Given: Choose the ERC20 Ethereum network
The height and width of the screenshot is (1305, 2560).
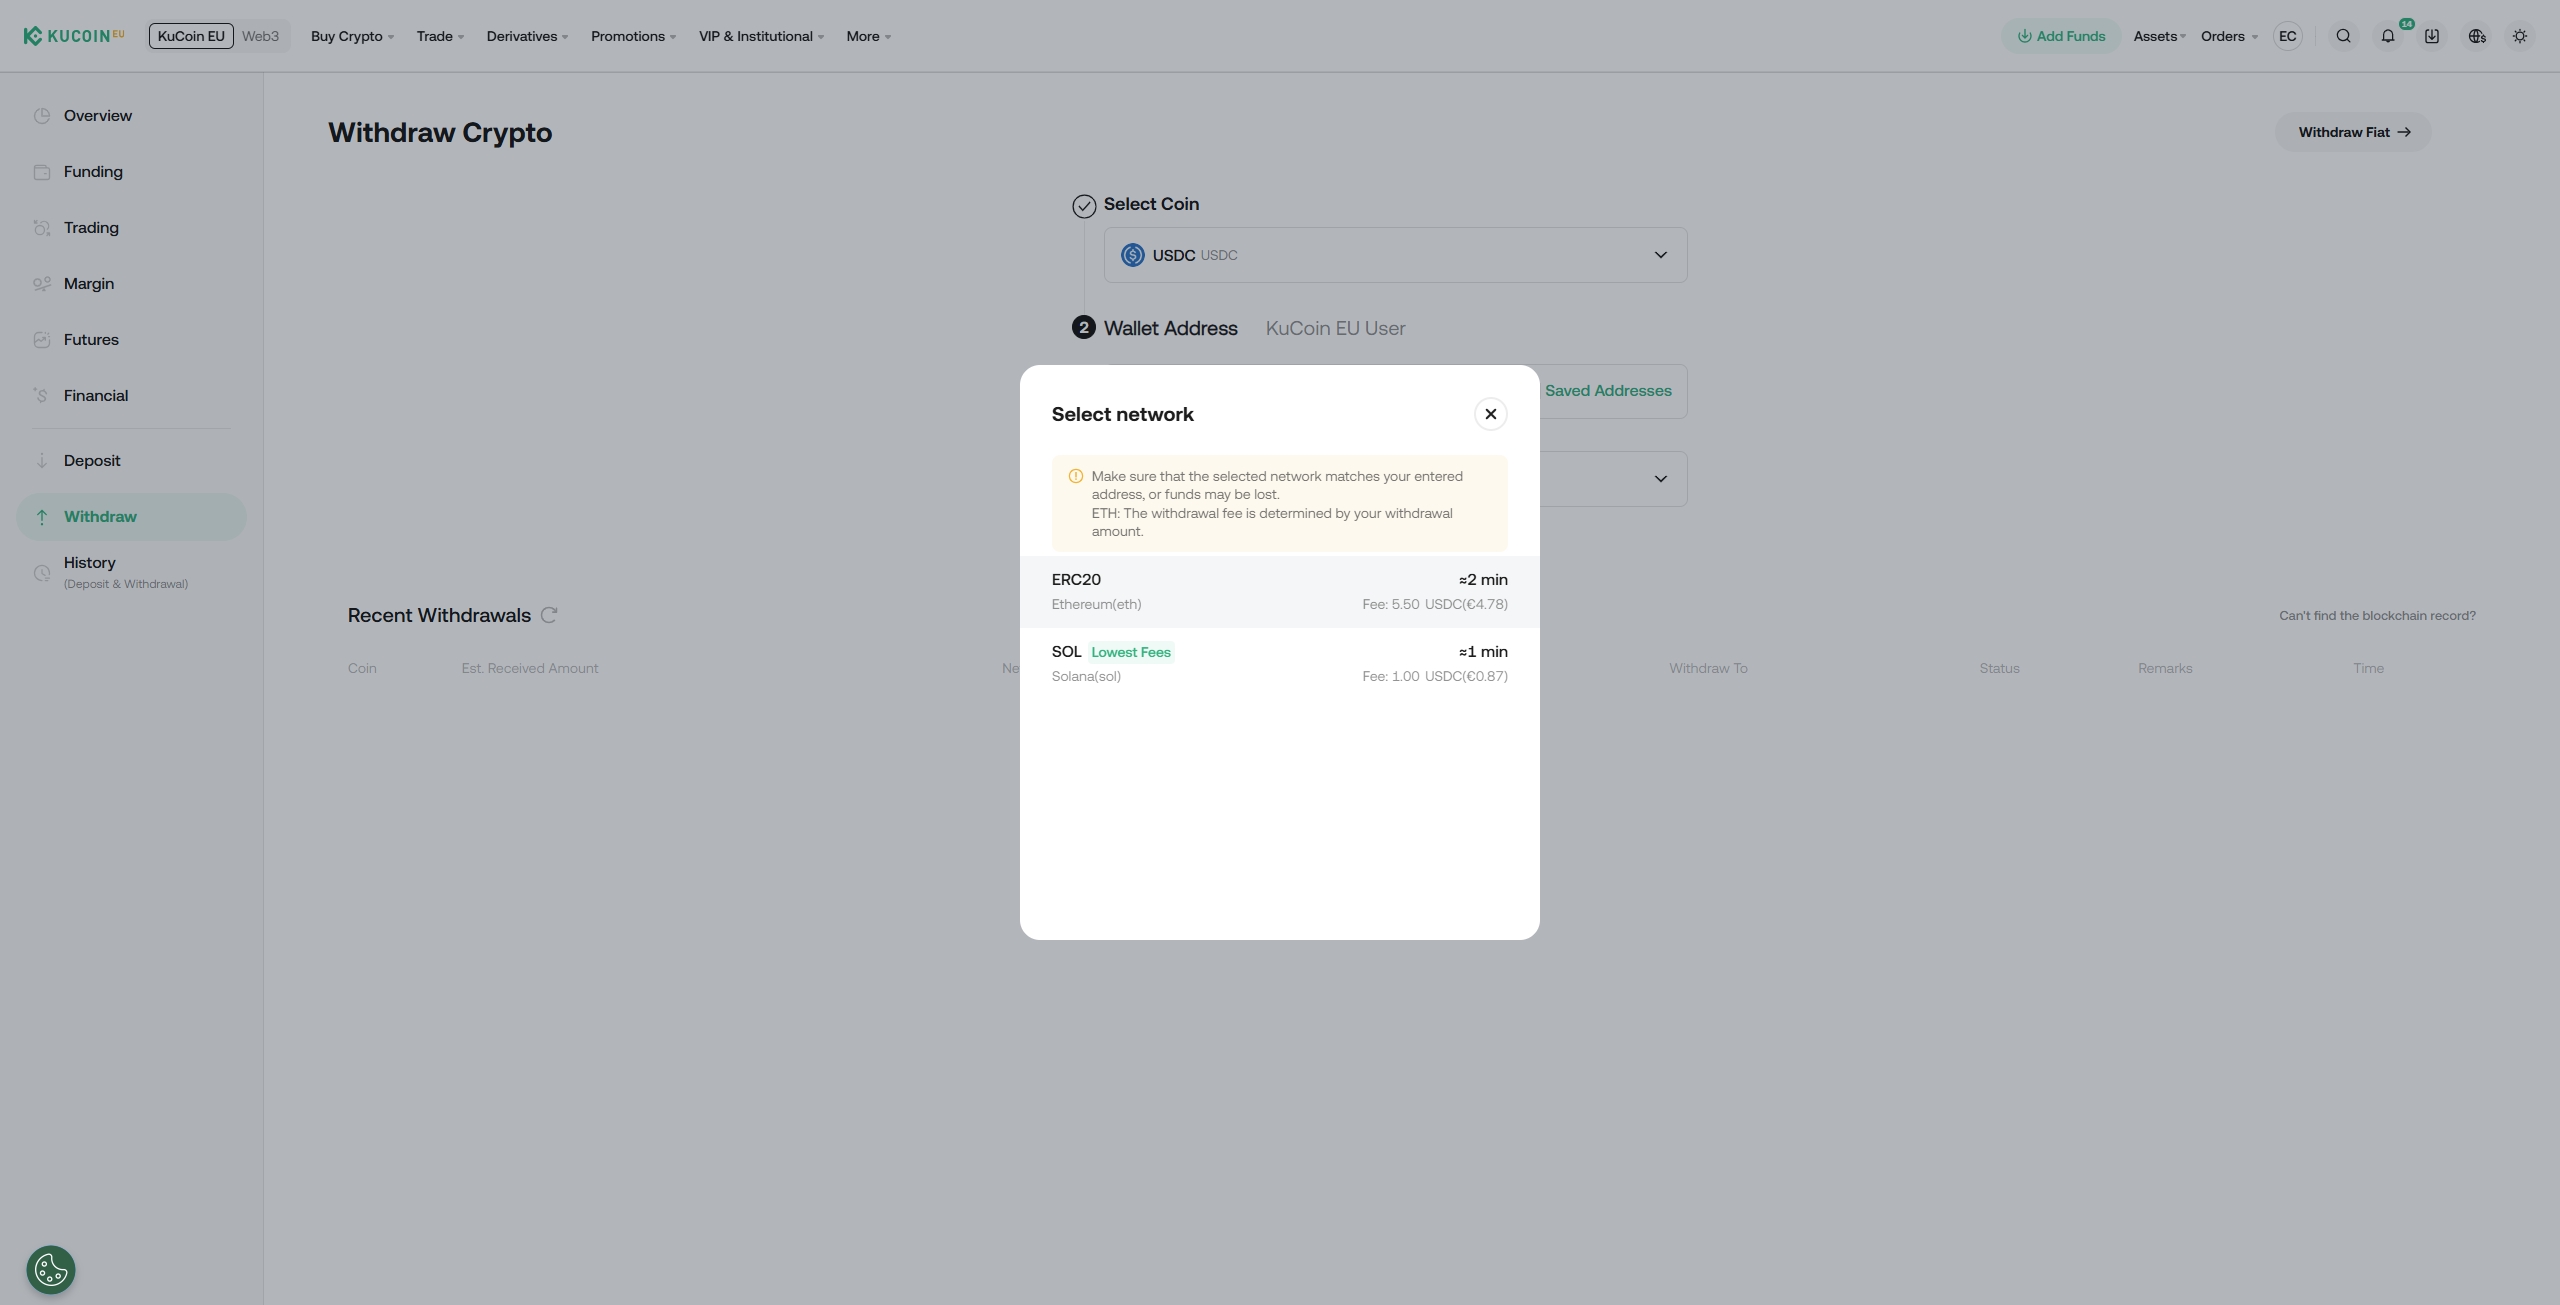Looking at the screenshot, I should (x=1279, y=592).
